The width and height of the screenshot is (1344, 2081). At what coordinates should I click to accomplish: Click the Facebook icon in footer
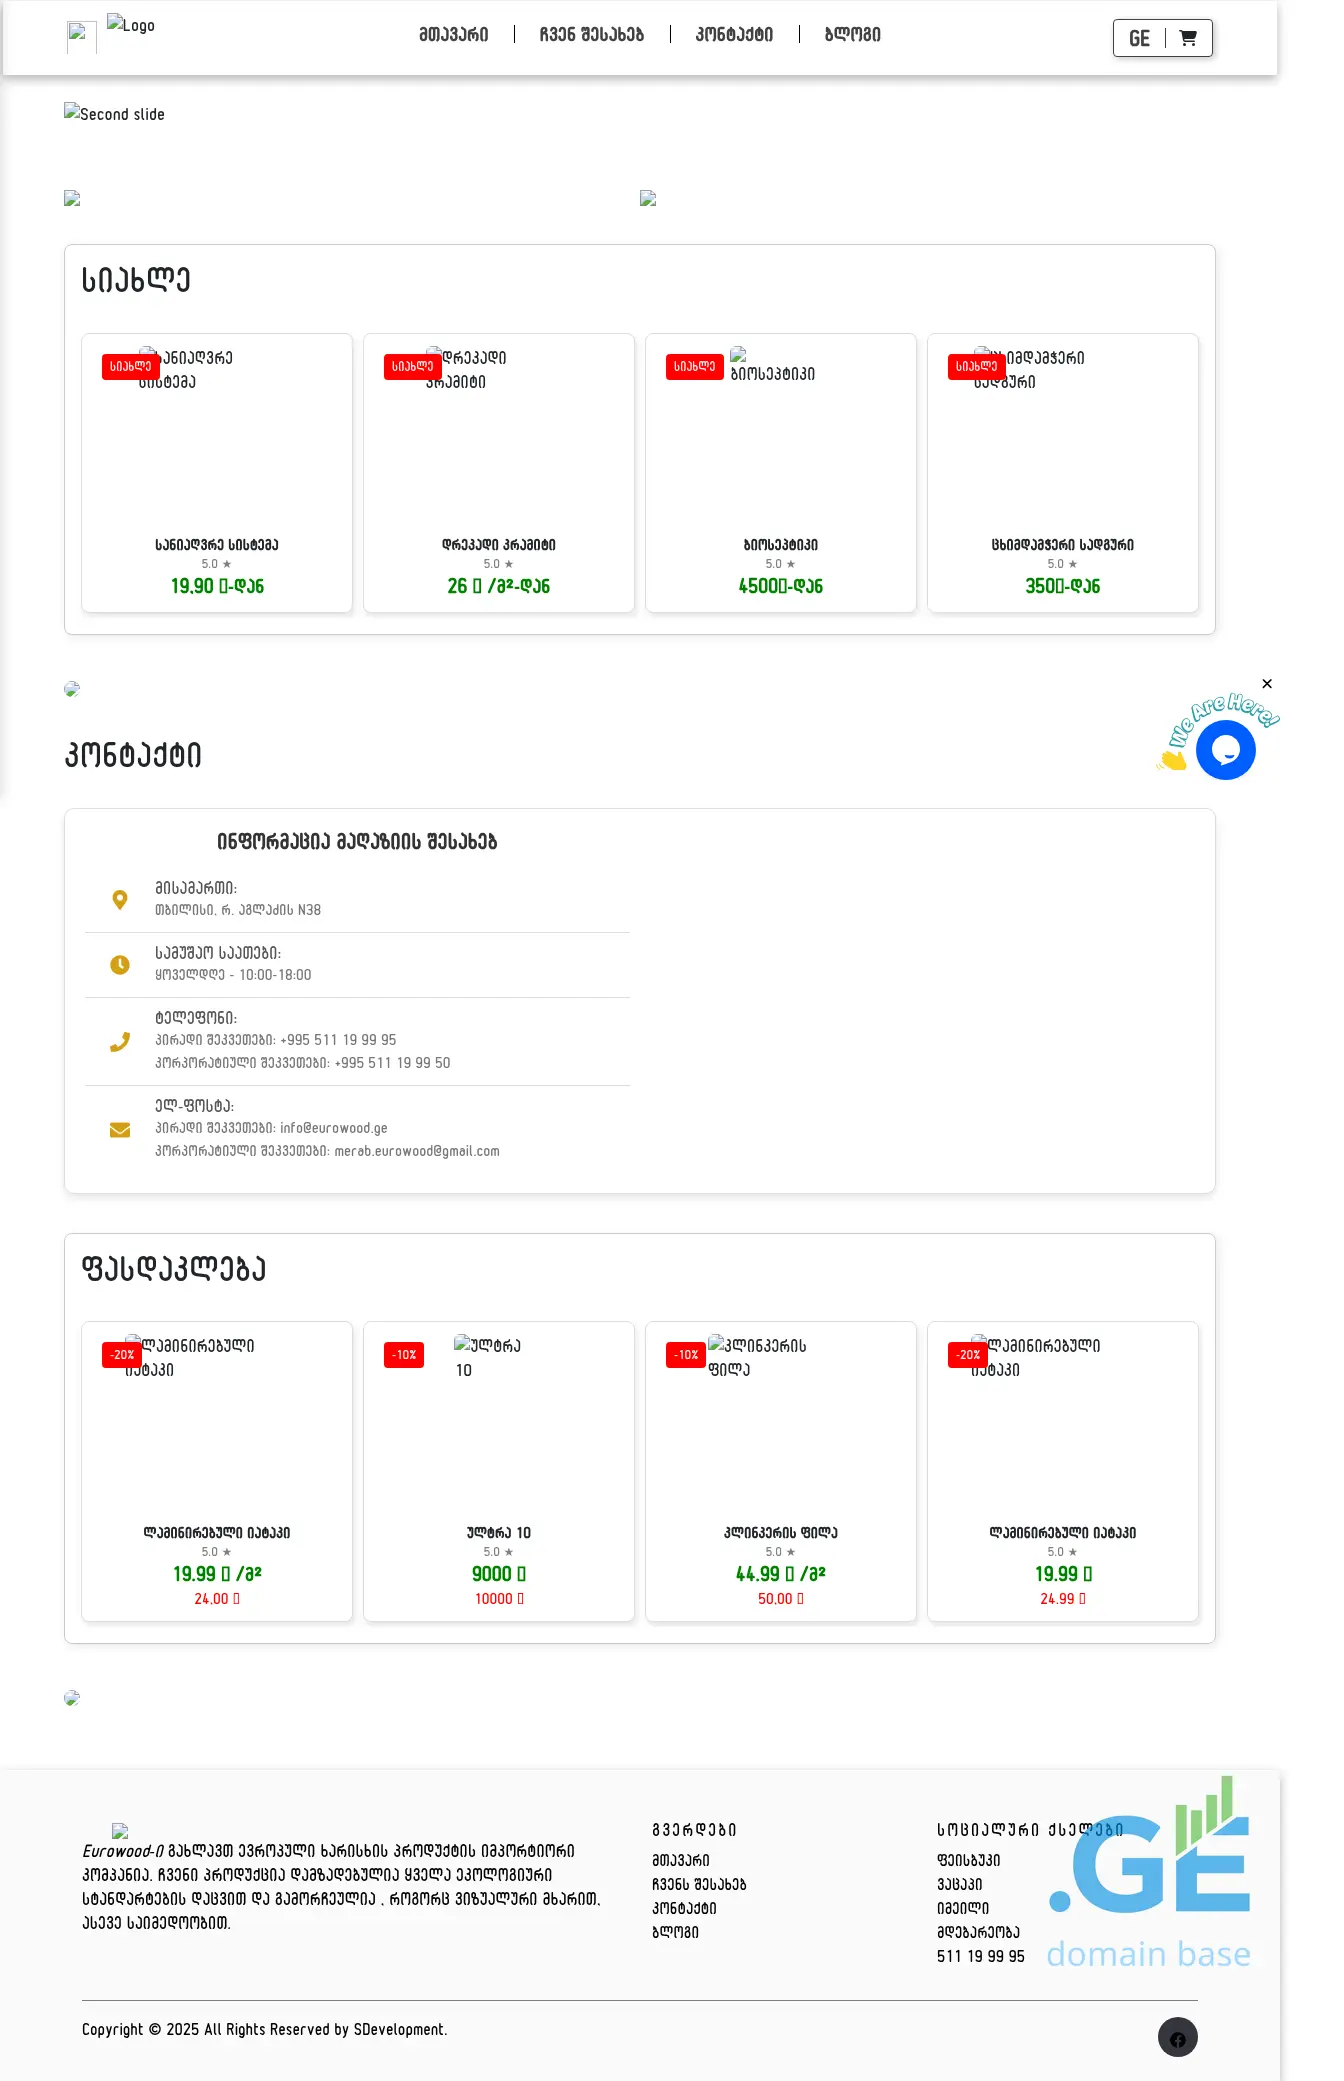[1177, 2038]
